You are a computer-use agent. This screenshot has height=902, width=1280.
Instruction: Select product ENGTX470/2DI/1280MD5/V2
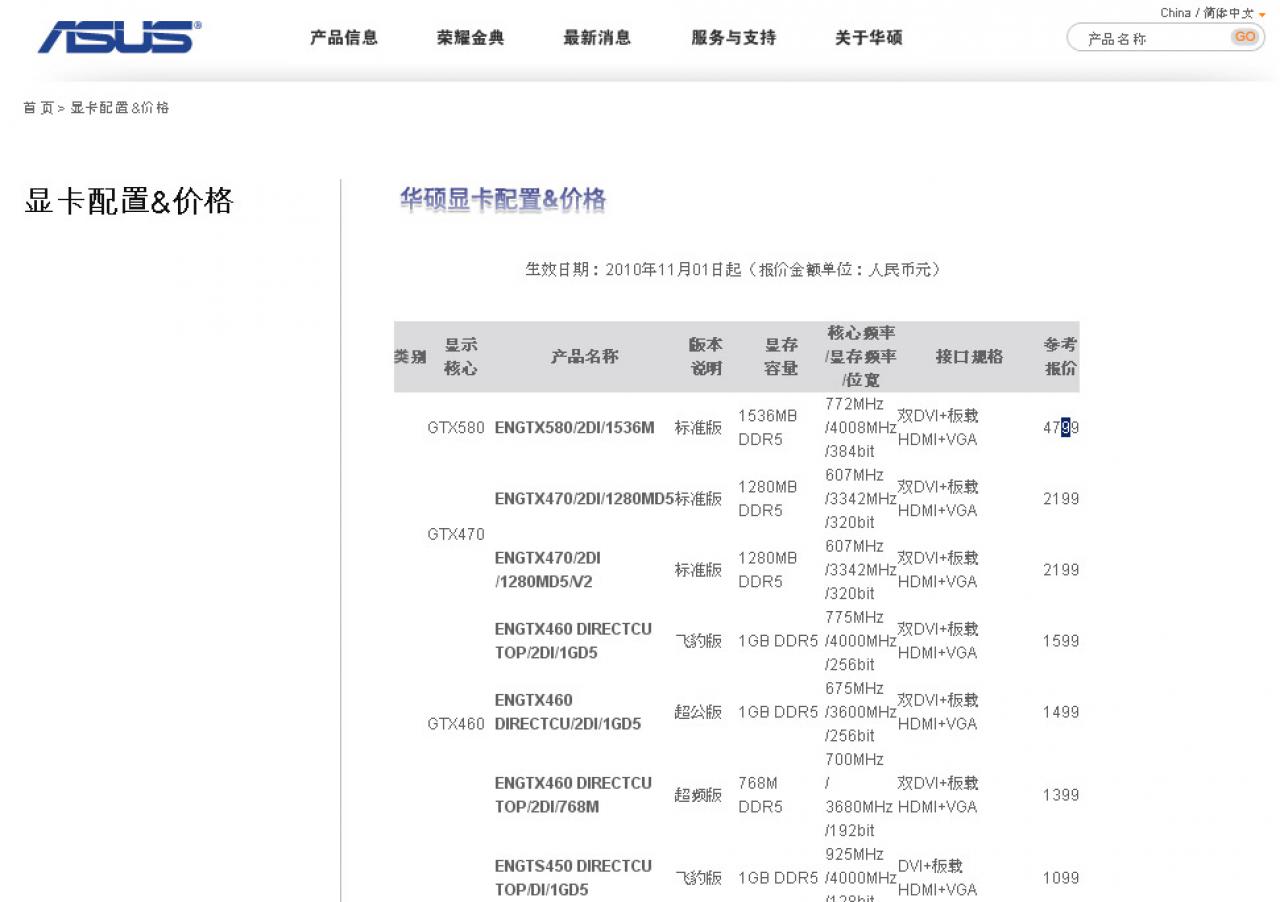(x=547, y=570)
